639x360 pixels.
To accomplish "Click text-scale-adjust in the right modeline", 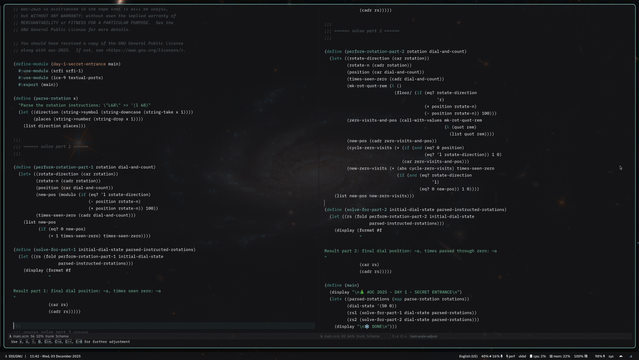I will pyautogui.click(x=423, y=336).
